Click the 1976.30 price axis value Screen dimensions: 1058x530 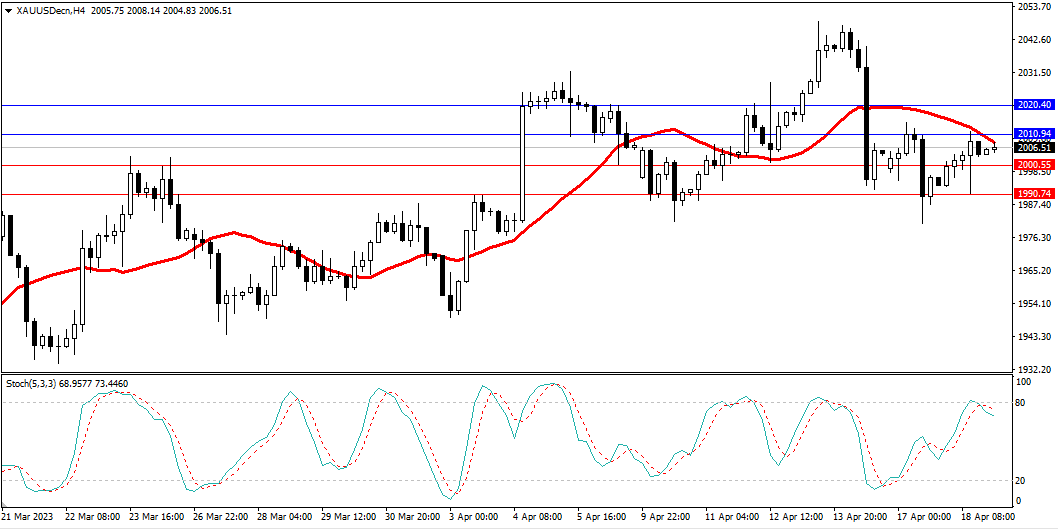pos(1035,238)
